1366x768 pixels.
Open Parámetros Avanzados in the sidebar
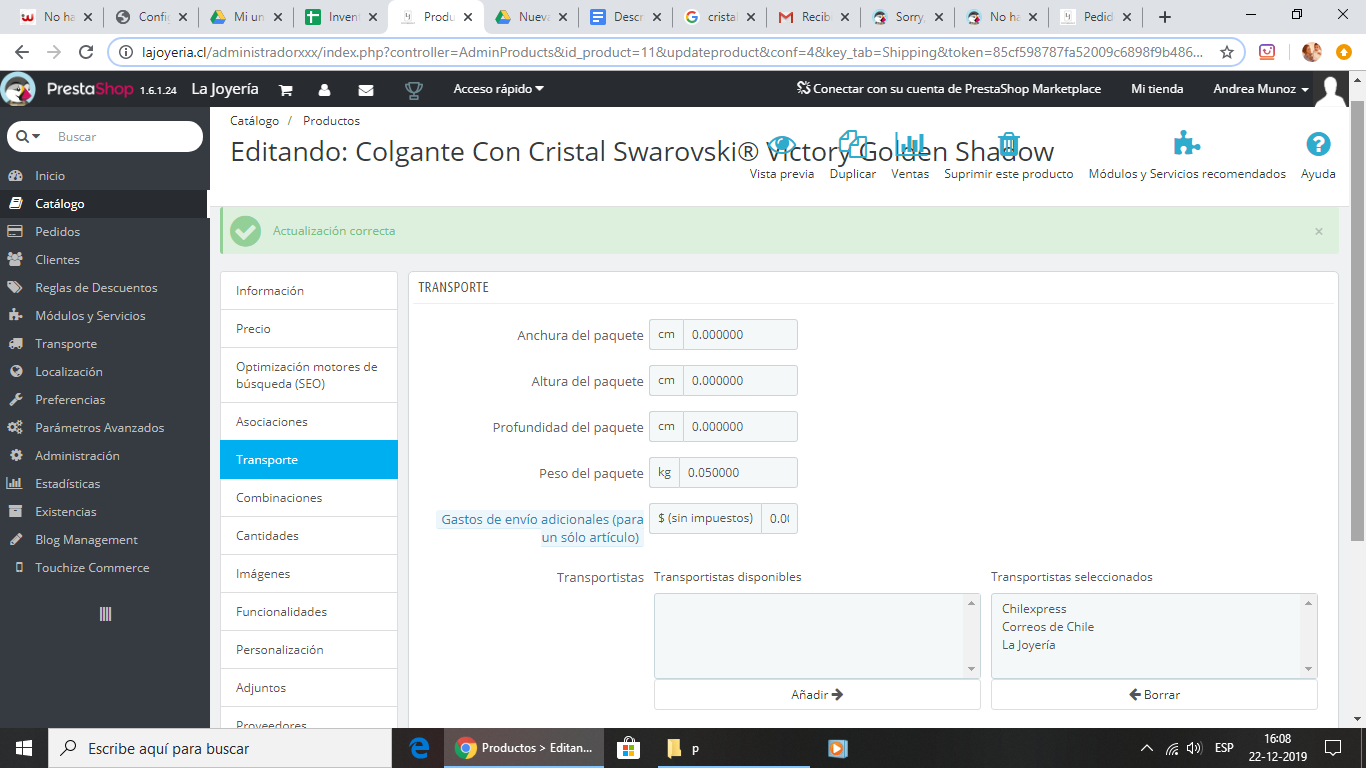click(104, 428)
